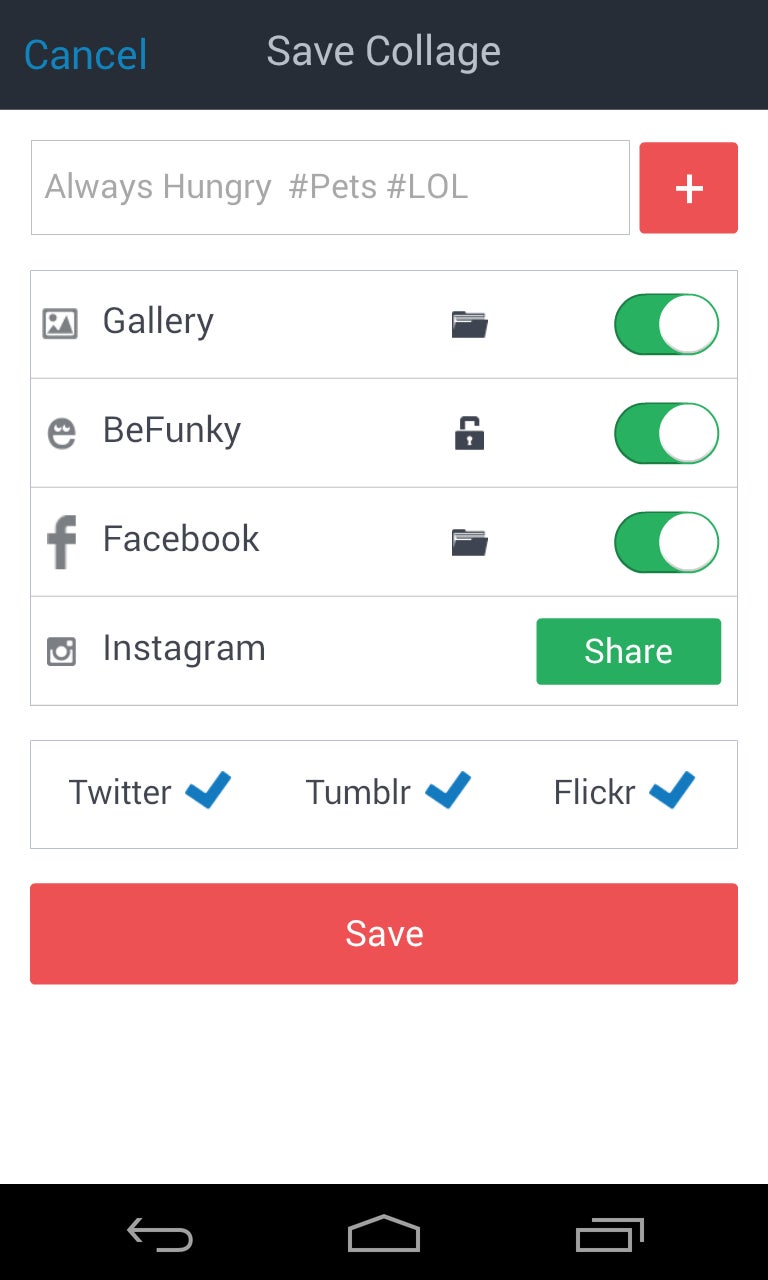
Task: Click the Instagram camera icon
Action: tap(62, 652)
